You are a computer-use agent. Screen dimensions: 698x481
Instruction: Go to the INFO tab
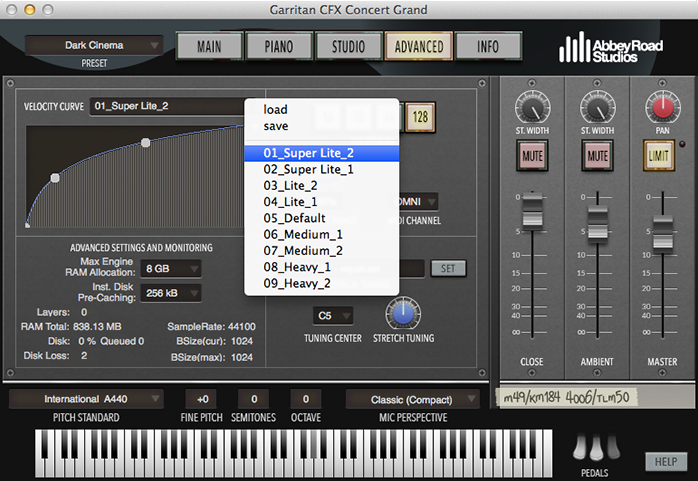point(488,46)
